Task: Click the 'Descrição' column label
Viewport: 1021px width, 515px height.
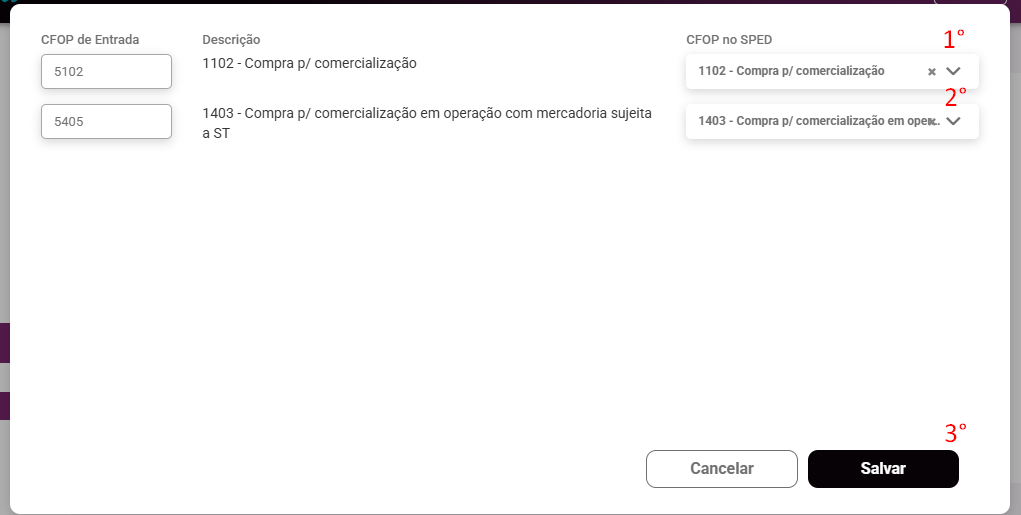Action: [231, 40]
